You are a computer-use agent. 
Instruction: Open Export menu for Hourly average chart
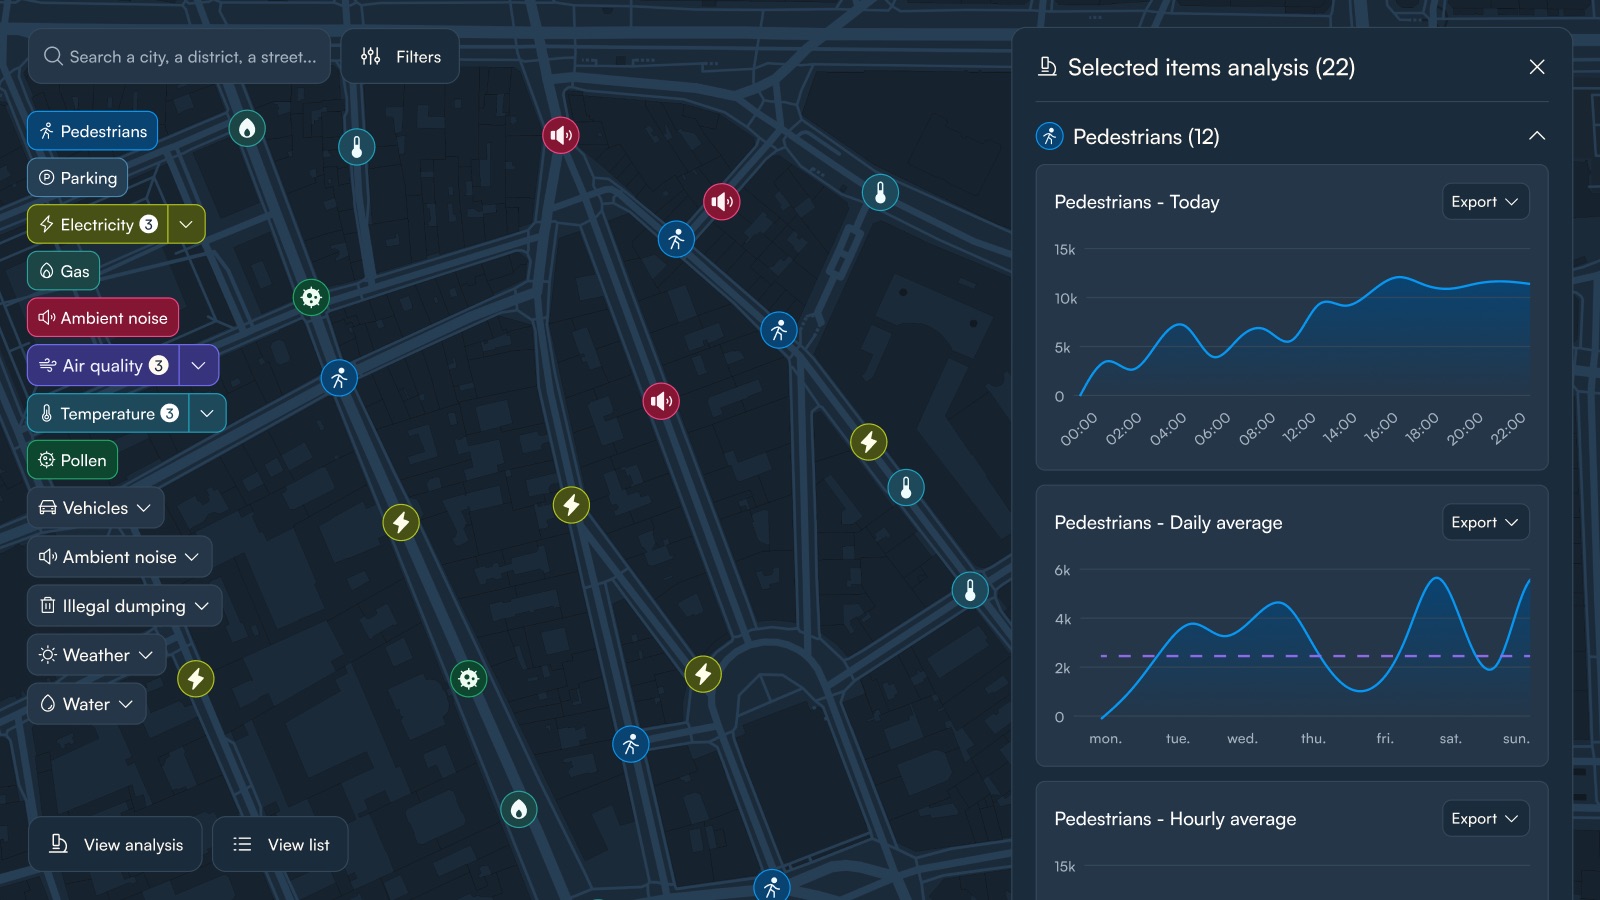point(1485,819)
